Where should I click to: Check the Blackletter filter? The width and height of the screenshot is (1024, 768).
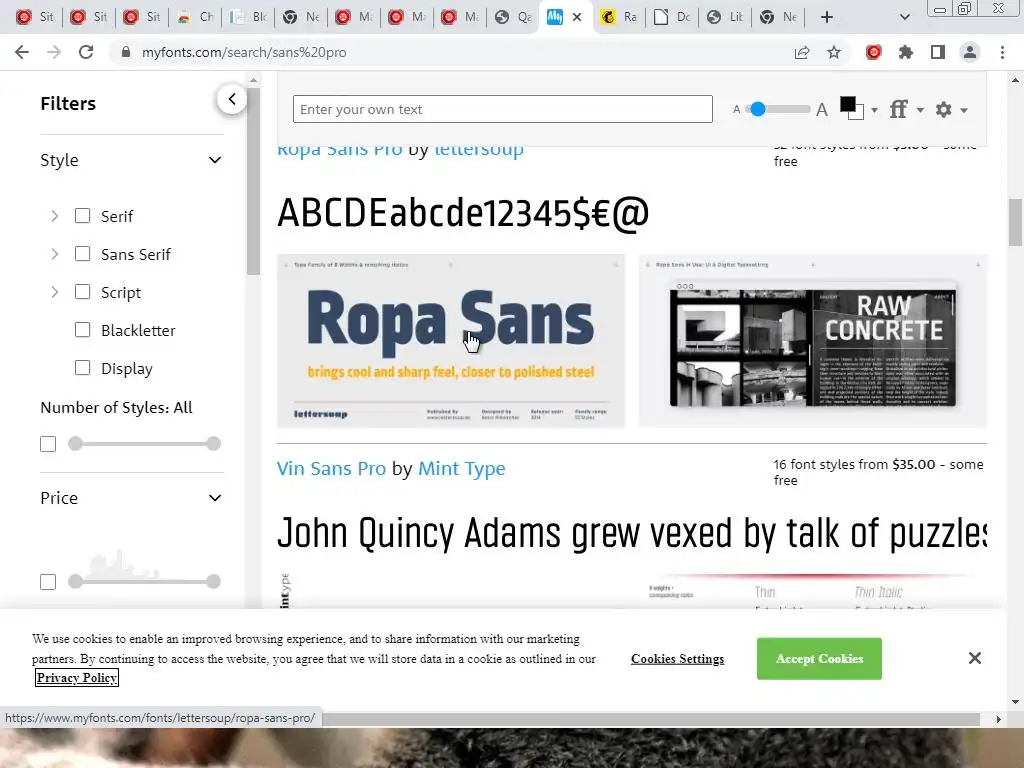pos(82,330)
